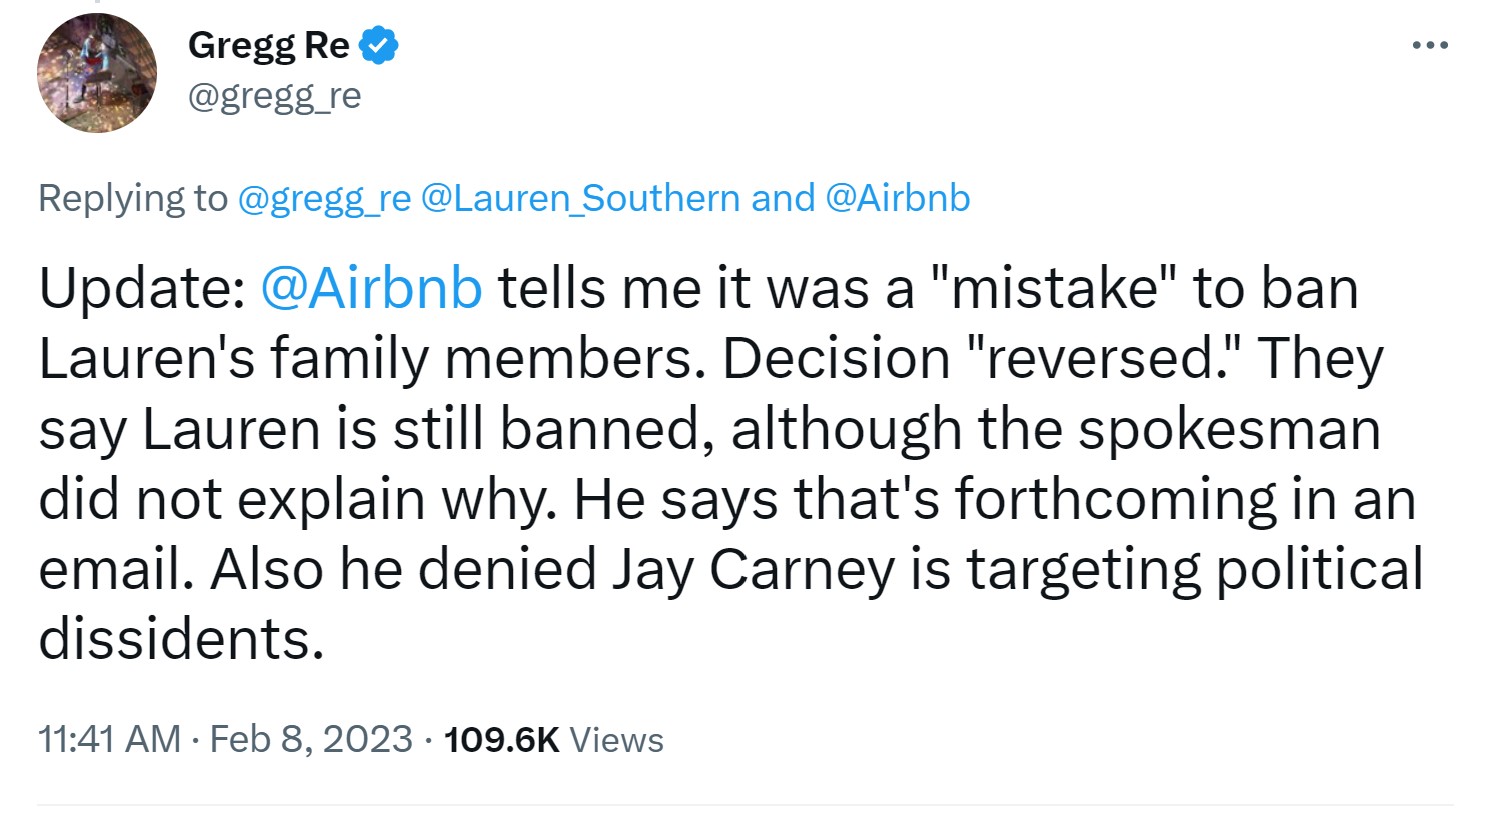
Task: Click the "Views" label
Action: [x=616, y=740]
